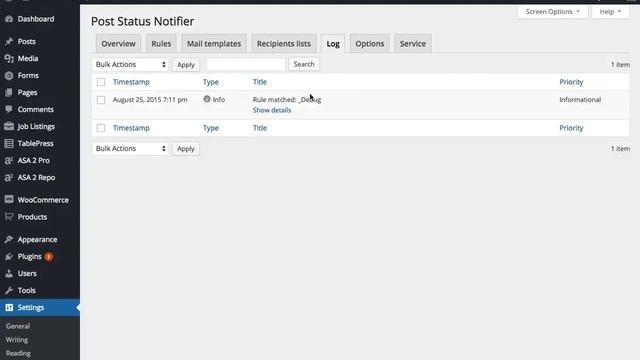640x360 pixels.
Task: Click the Dashboard gauge icon
Action: (x=9, y=19)
